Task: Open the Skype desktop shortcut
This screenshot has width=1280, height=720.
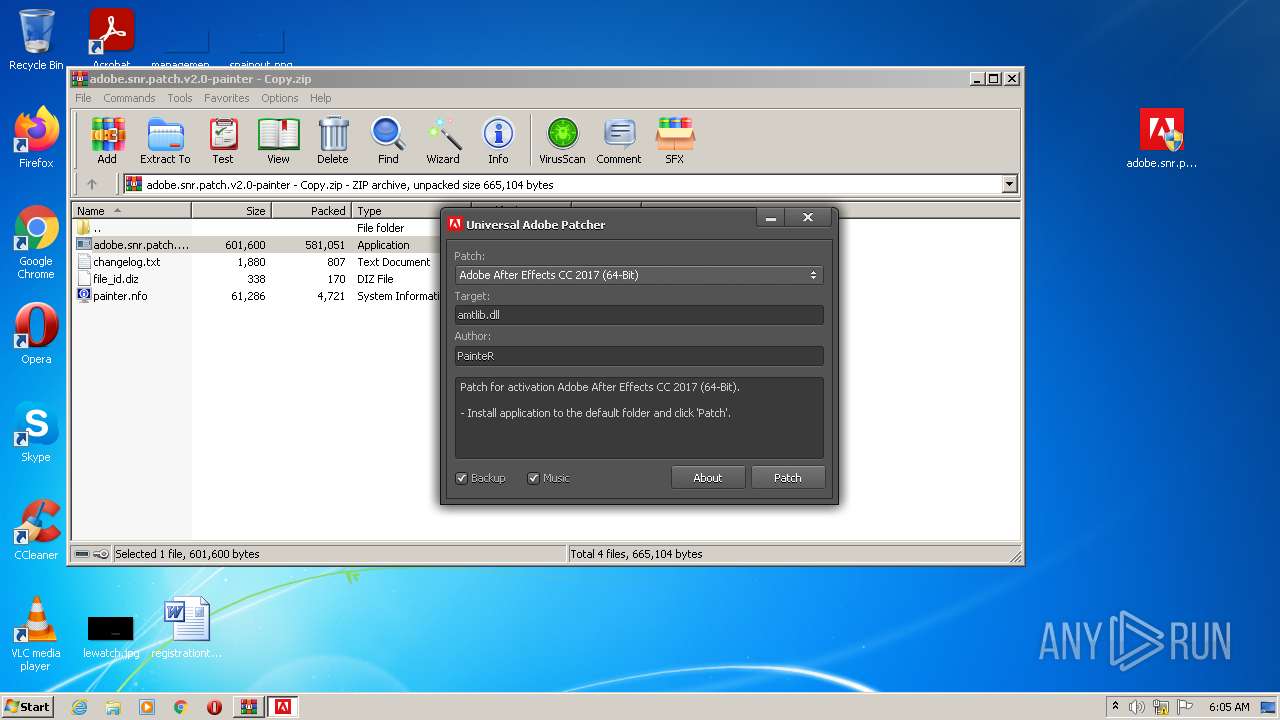Action: click(x=36, y=432)
